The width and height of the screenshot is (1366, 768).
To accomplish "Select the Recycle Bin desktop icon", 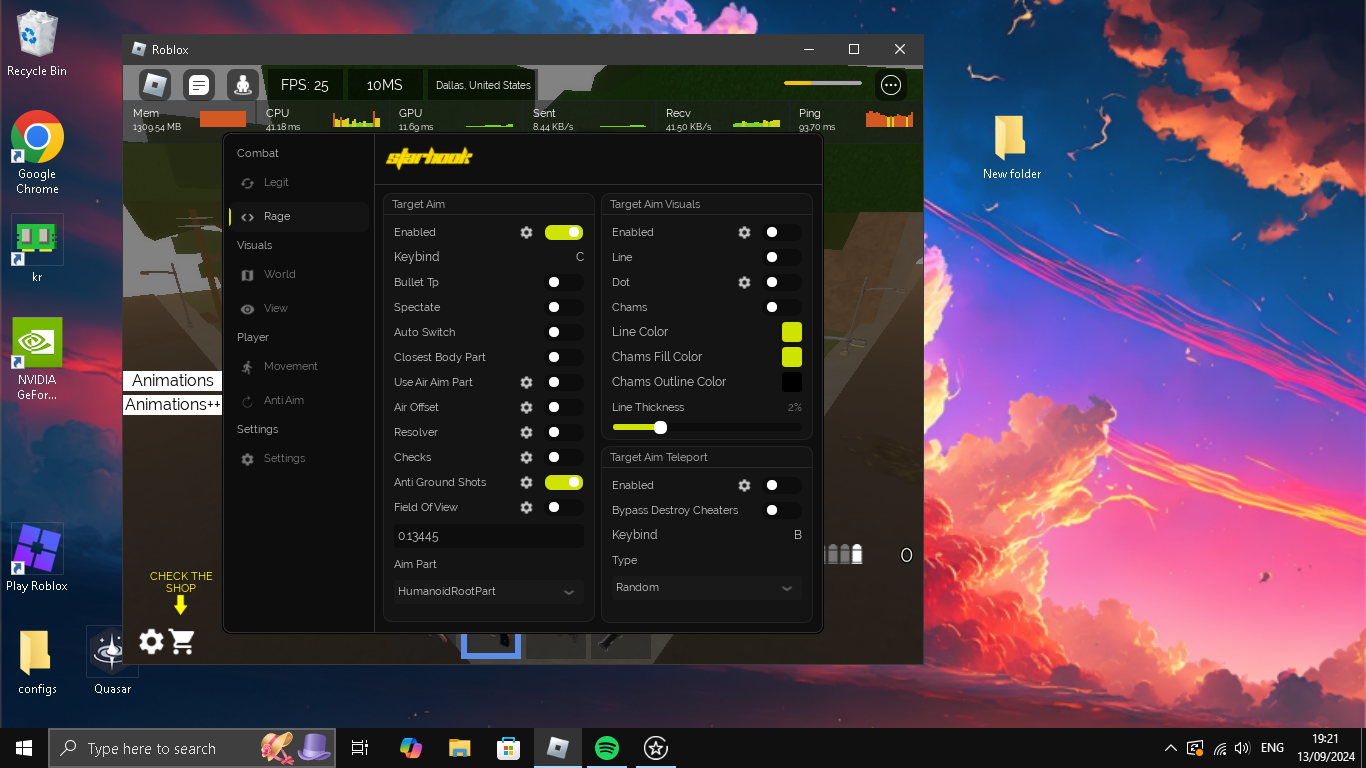I will pyautogui.click(x=37, y=44).
